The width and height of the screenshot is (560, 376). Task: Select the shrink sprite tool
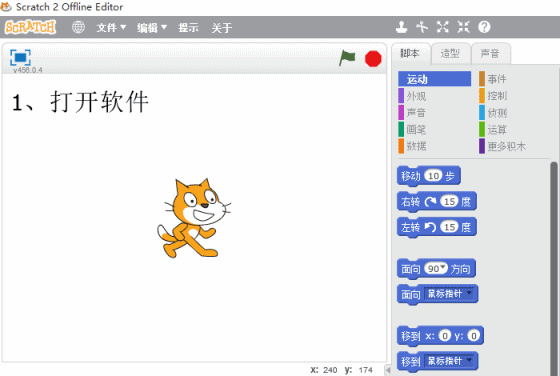point(464,27)
